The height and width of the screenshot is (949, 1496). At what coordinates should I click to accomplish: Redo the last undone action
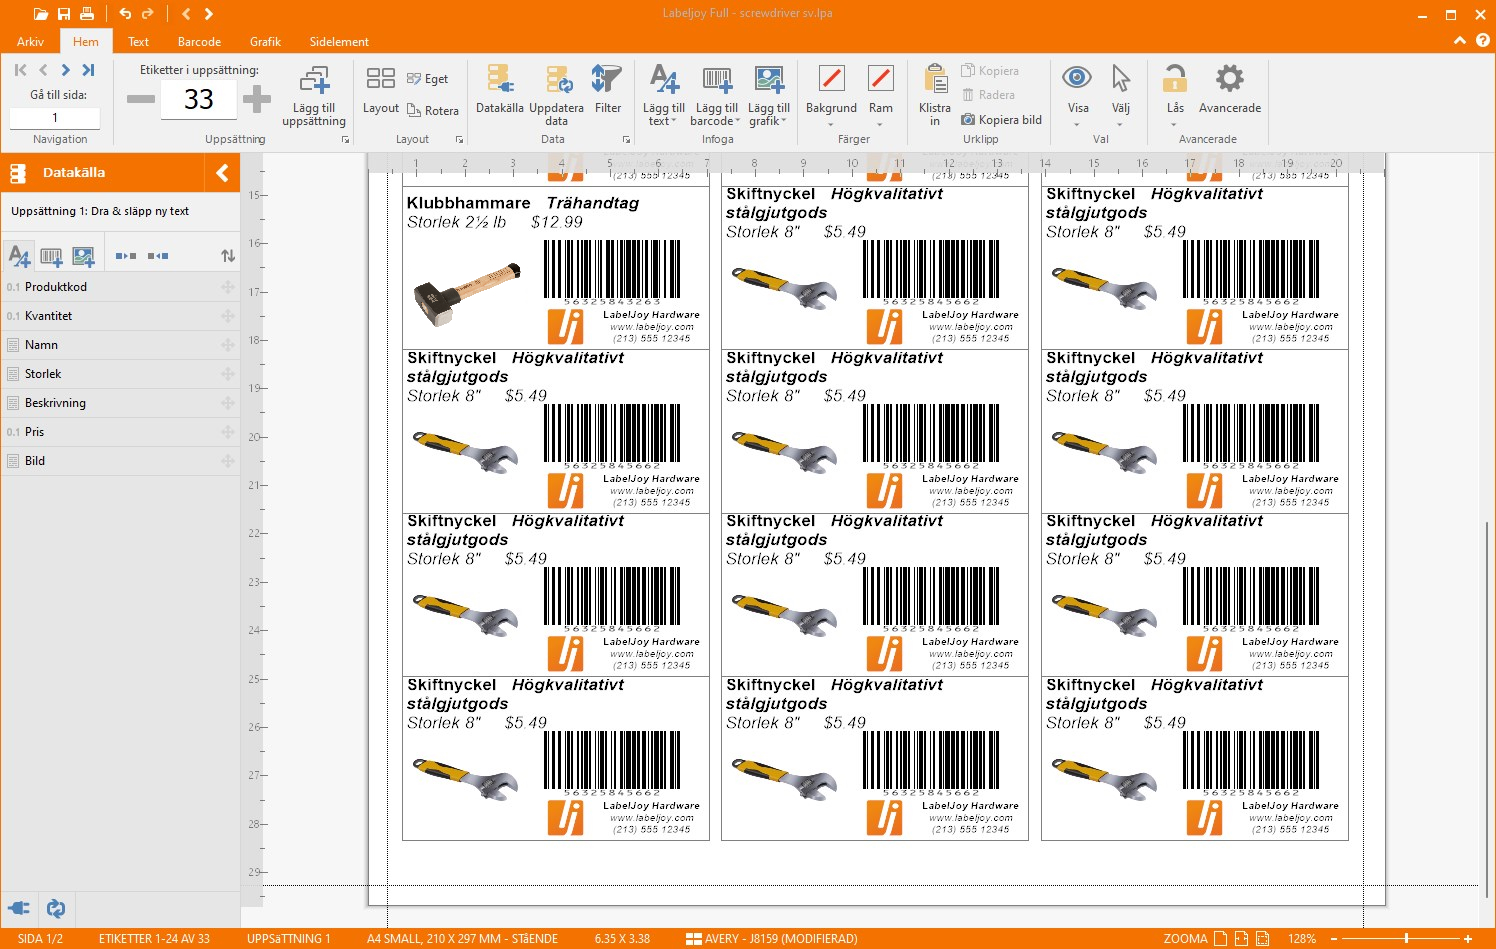click(148, 14)
